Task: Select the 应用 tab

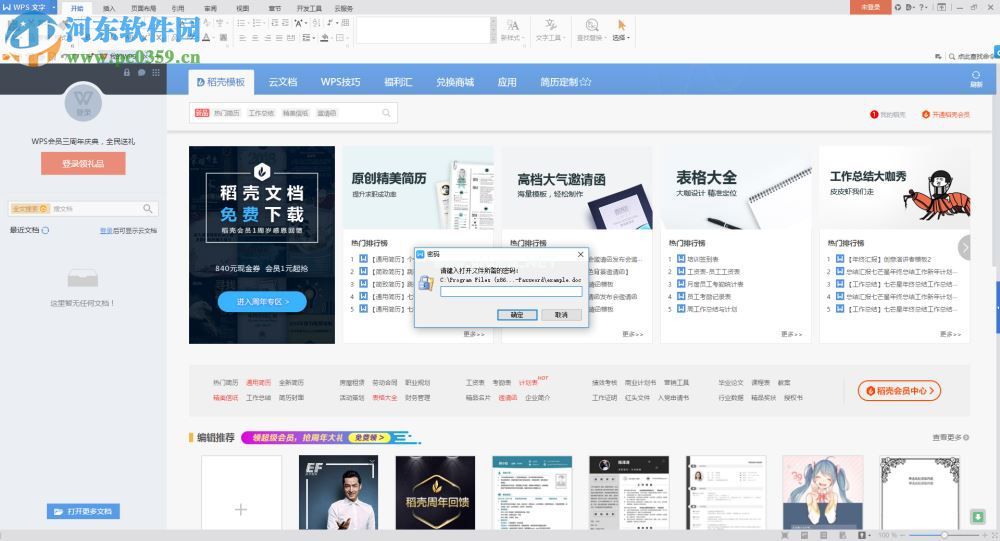Action: pyautogui.click(x=507, y=82)
